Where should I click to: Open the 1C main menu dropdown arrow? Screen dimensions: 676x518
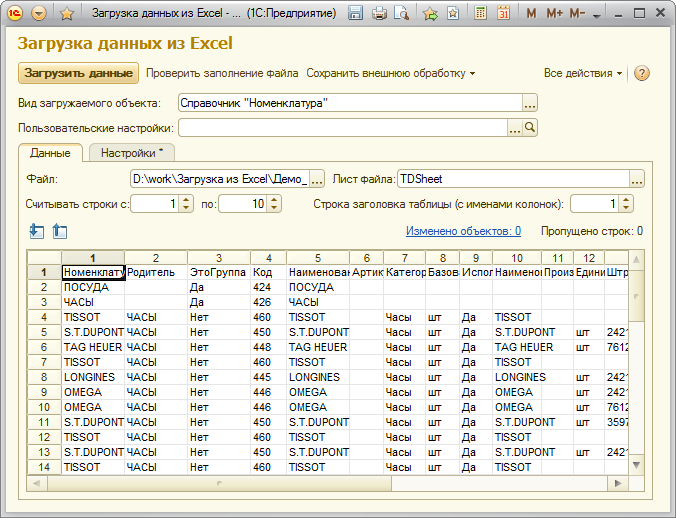pyautogui.click(x=39, y=14)
